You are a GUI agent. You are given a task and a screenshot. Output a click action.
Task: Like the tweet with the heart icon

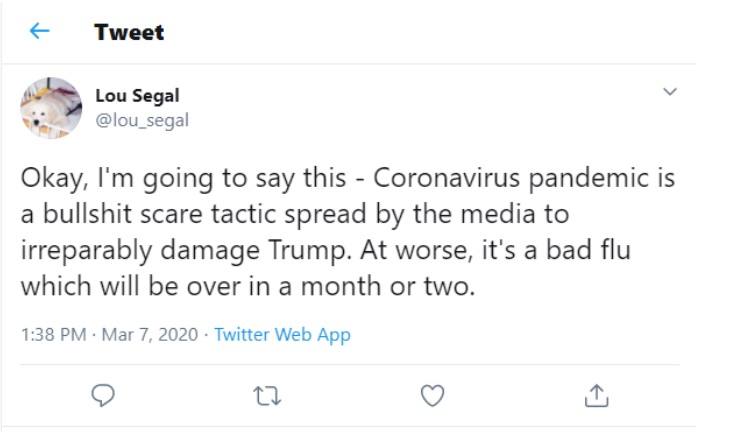431,396
